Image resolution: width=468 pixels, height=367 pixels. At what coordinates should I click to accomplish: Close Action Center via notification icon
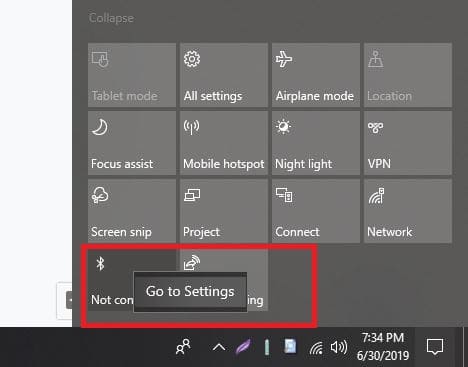click(435, 347)
